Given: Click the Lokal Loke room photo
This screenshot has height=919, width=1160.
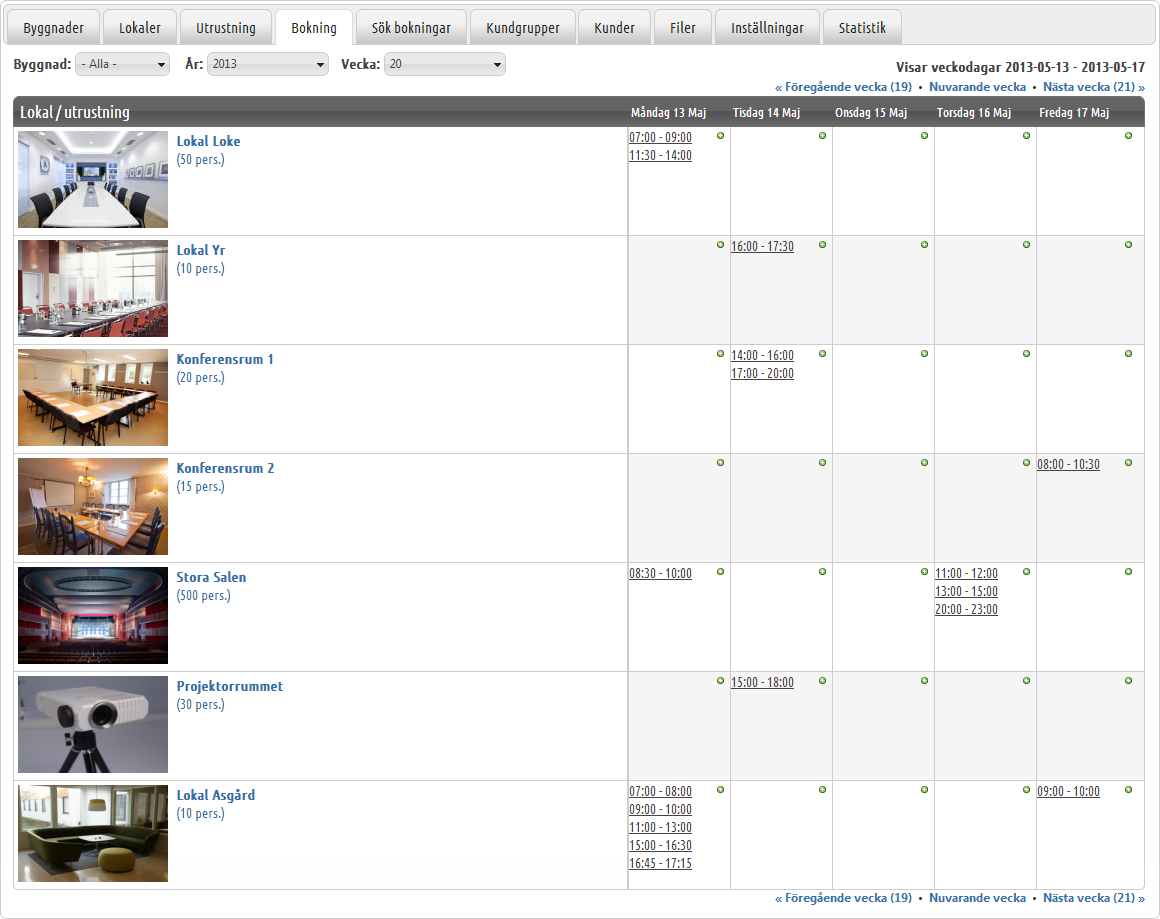Looking at the screenshot, I should click(93, 180).
